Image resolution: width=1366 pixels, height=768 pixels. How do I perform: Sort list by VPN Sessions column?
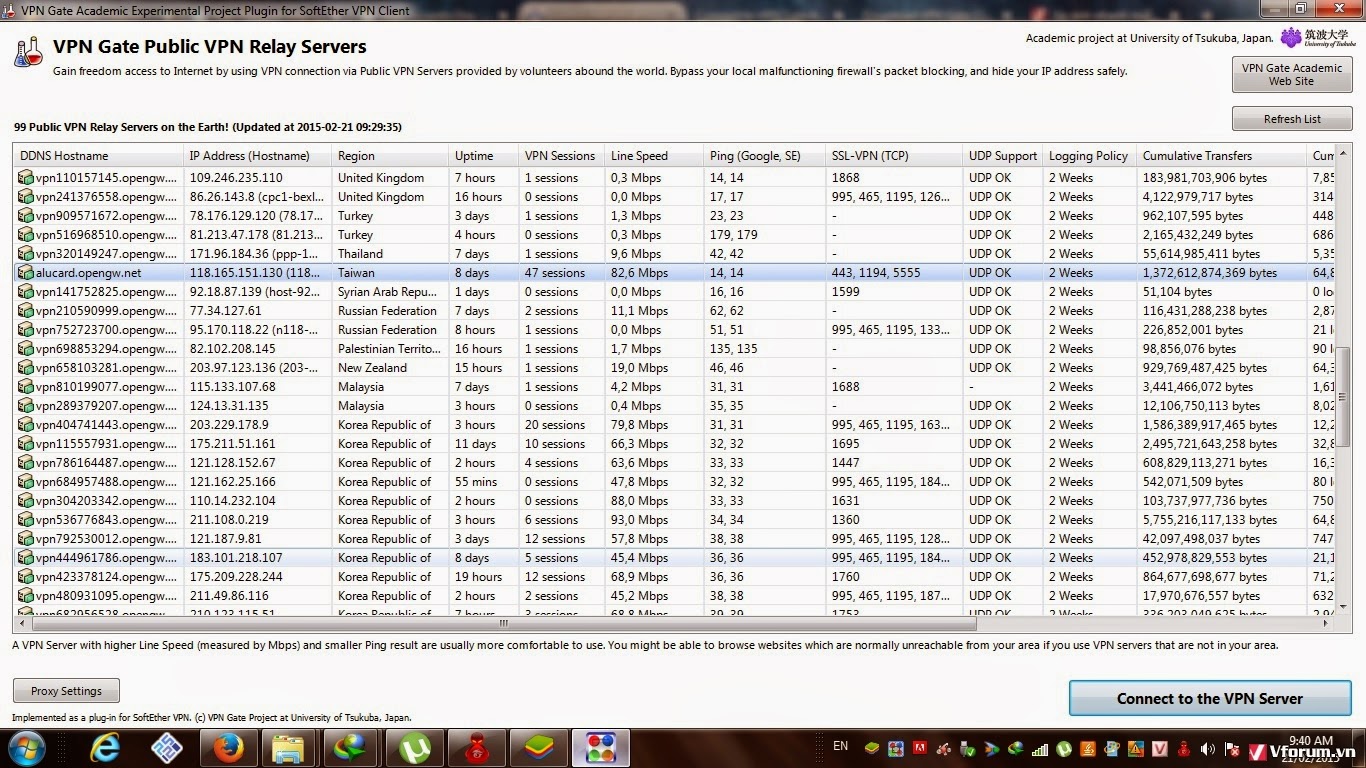562,156
